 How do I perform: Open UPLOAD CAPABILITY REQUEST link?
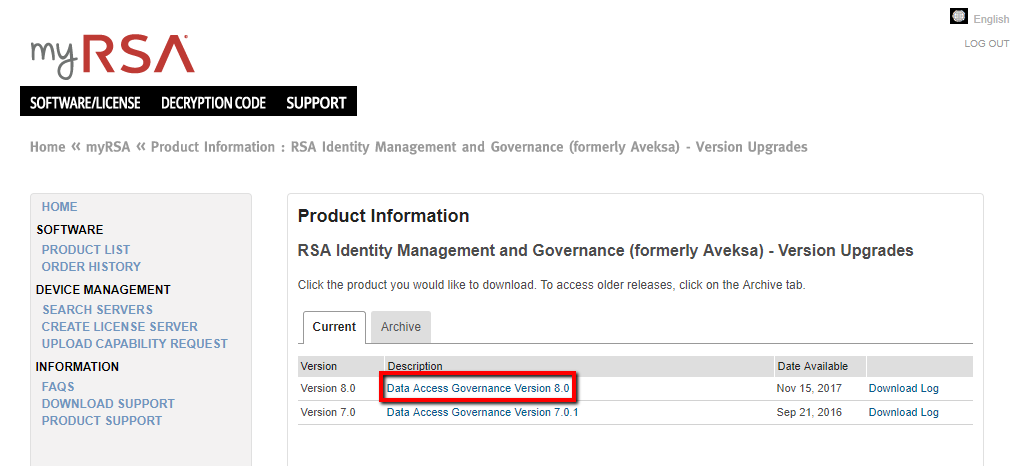click(x=135, y=344)
